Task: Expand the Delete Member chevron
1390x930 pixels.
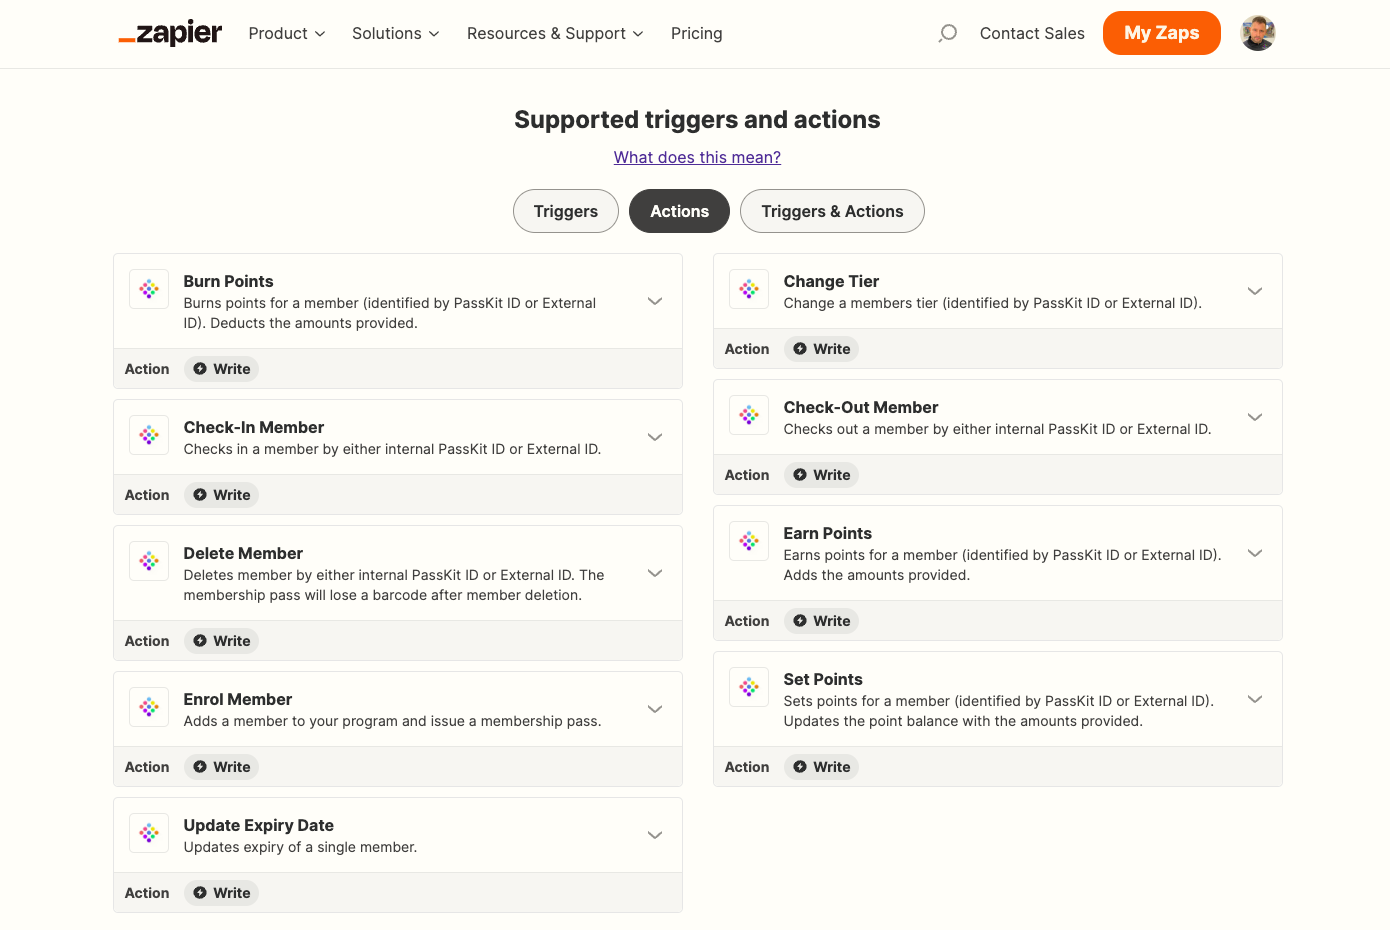Action: tap(655, 573)
